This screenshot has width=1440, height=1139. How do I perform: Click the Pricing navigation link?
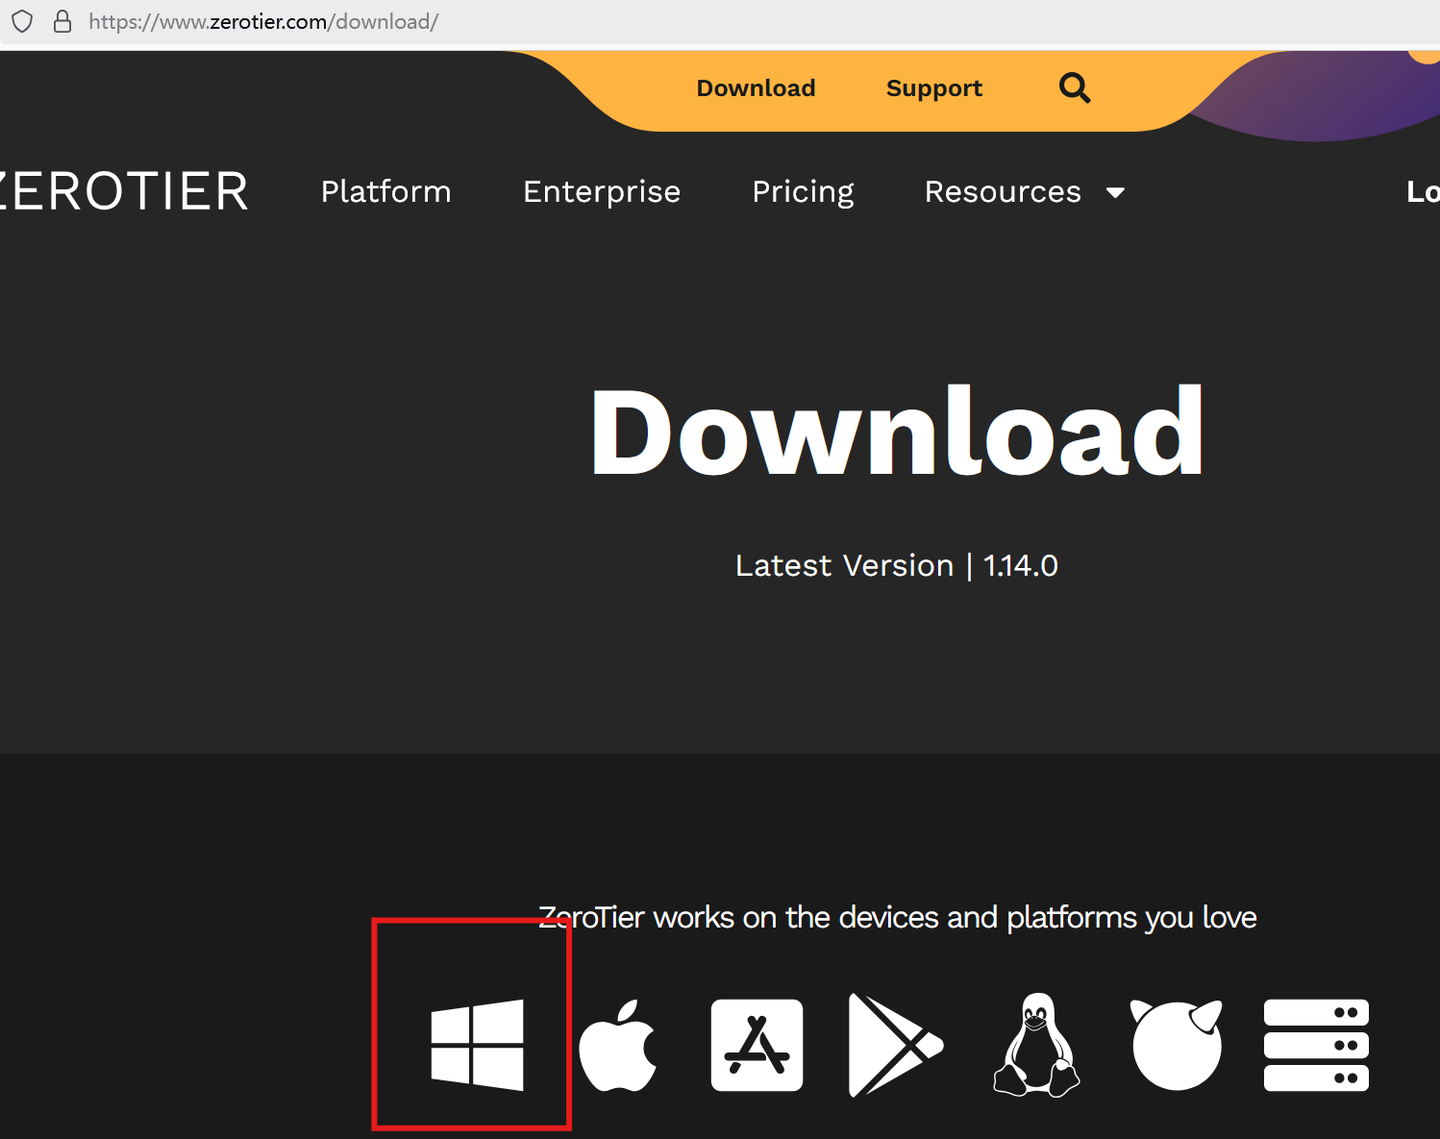pos(803,191)
